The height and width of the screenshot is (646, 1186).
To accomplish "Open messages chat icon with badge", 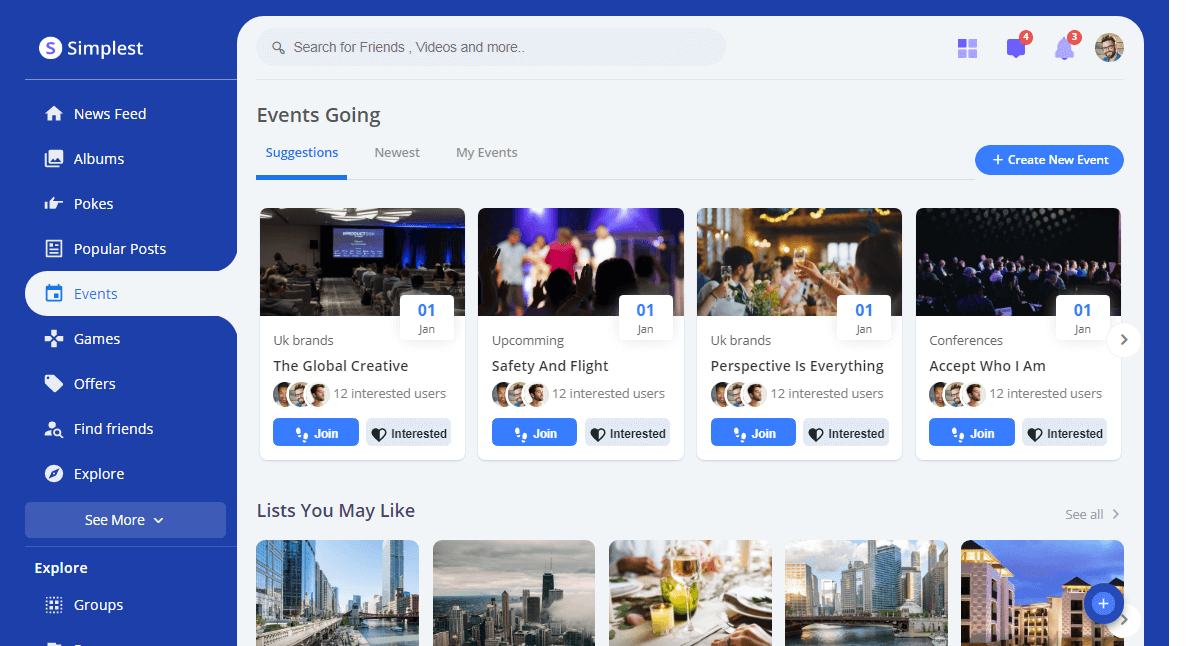I will click(x=1016, y=48).
